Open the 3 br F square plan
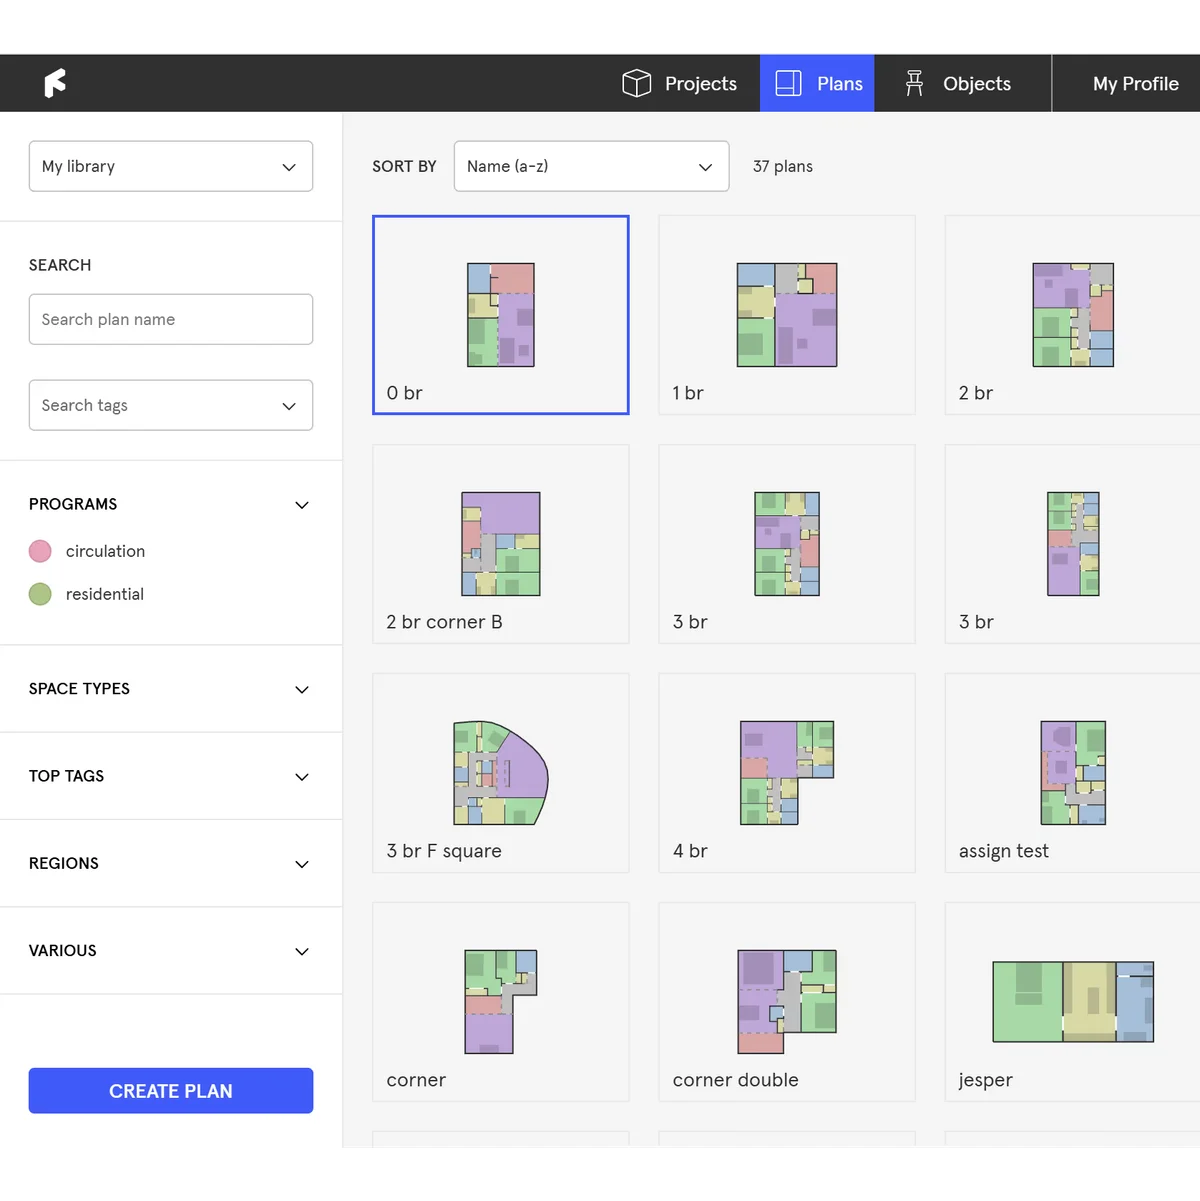Screen dimensions: 1200x1201 pos(501,773)
